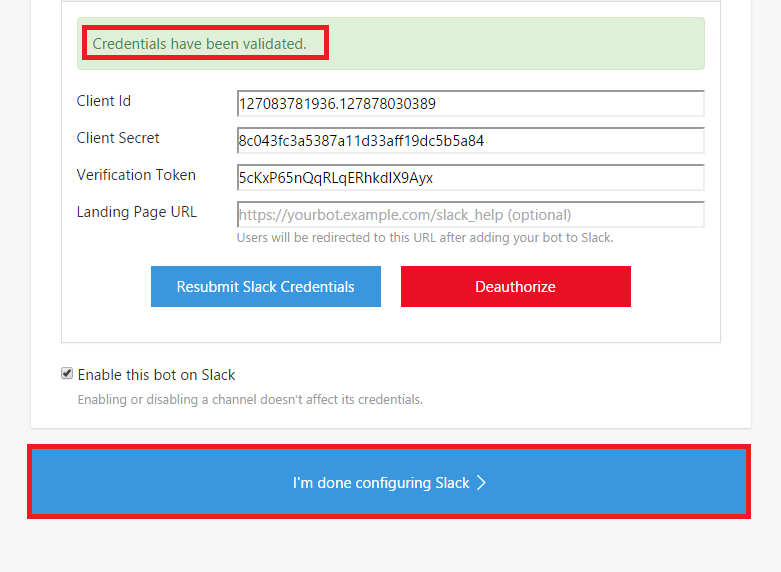The height and width of the screenshot is (572, 781).
Task: Toggle Enable this bot on Slack checkbox
Action: [67, 374]
